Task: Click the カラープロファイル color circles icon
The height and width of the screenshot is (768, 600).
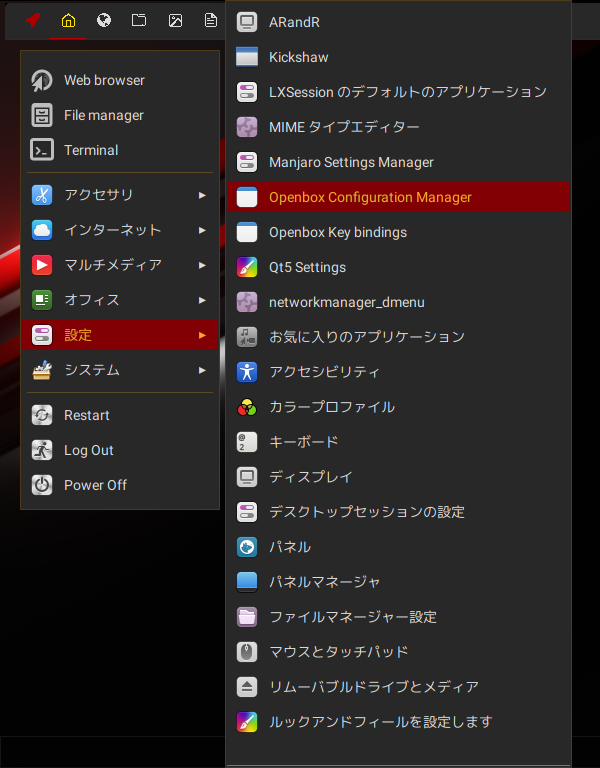Action: [247, 407]
